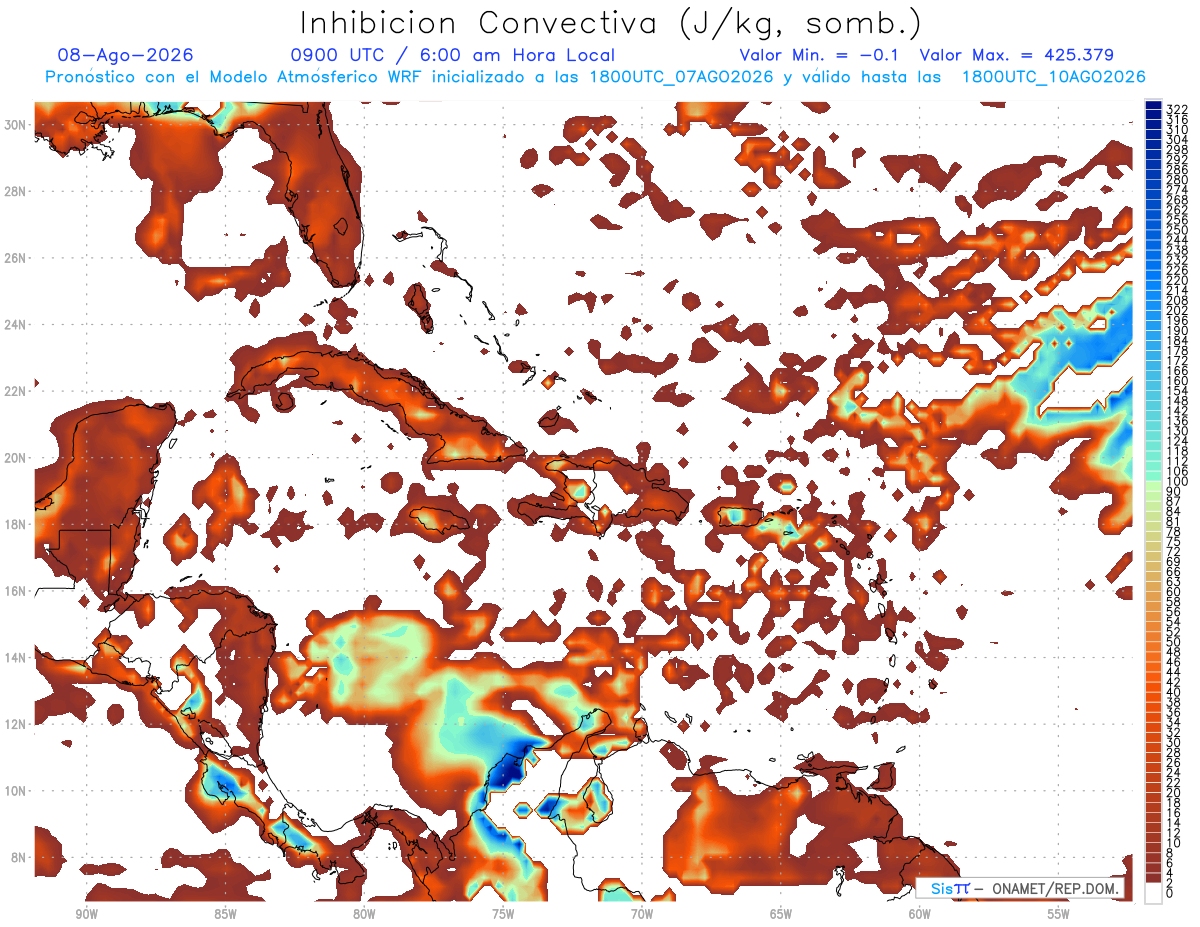This screenshot has height=927, width=1200.
Task: Click the '50' value on the color scale
Action: point(1173,641)
